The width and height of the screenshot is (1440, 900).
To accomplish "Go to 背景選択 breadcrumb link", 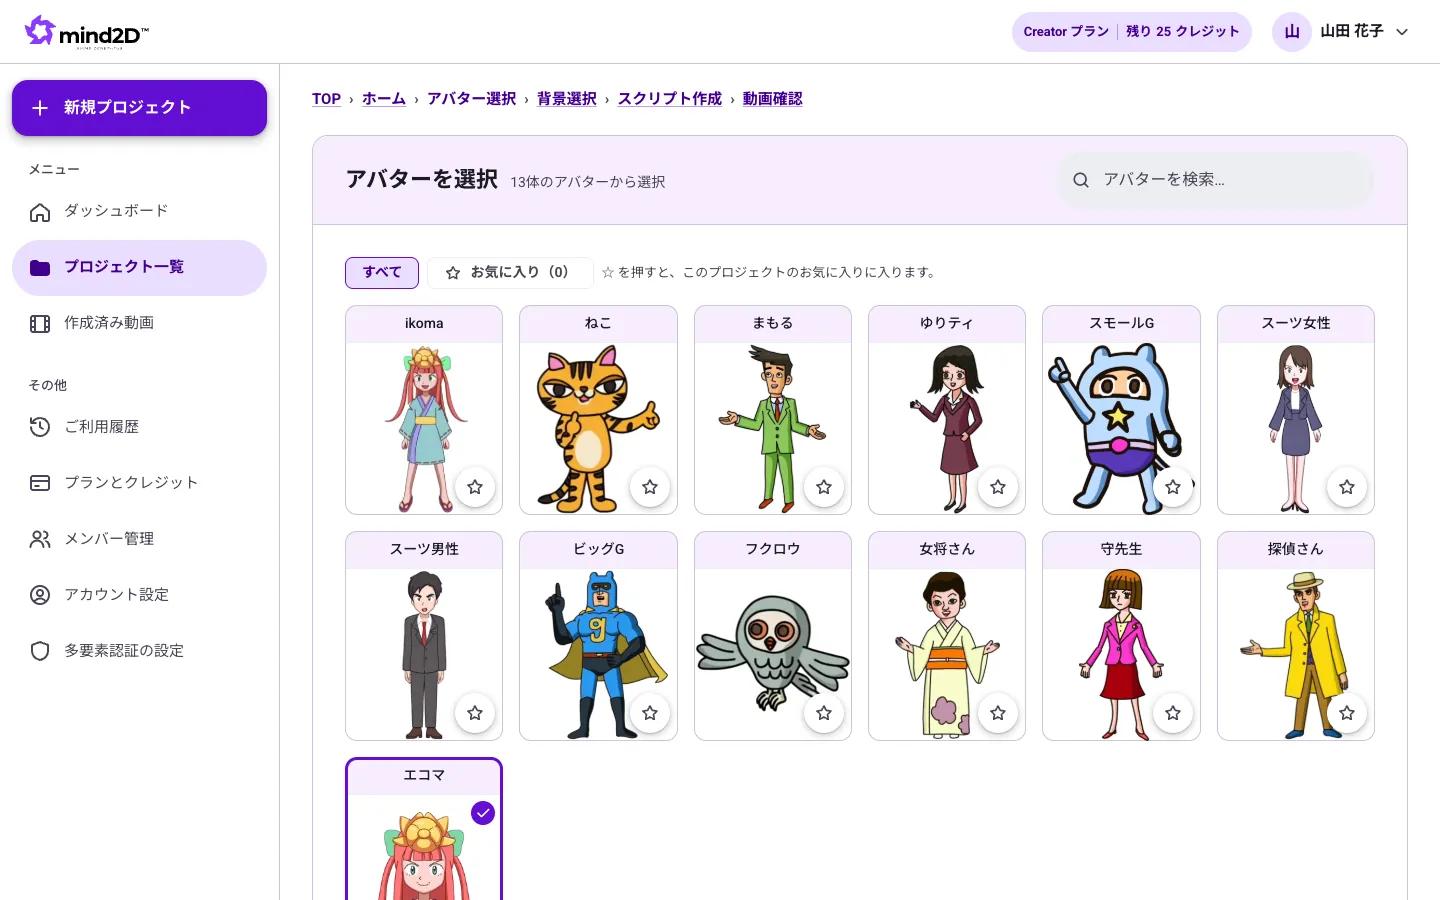I will pyautogui.click(x=567, y=99).
